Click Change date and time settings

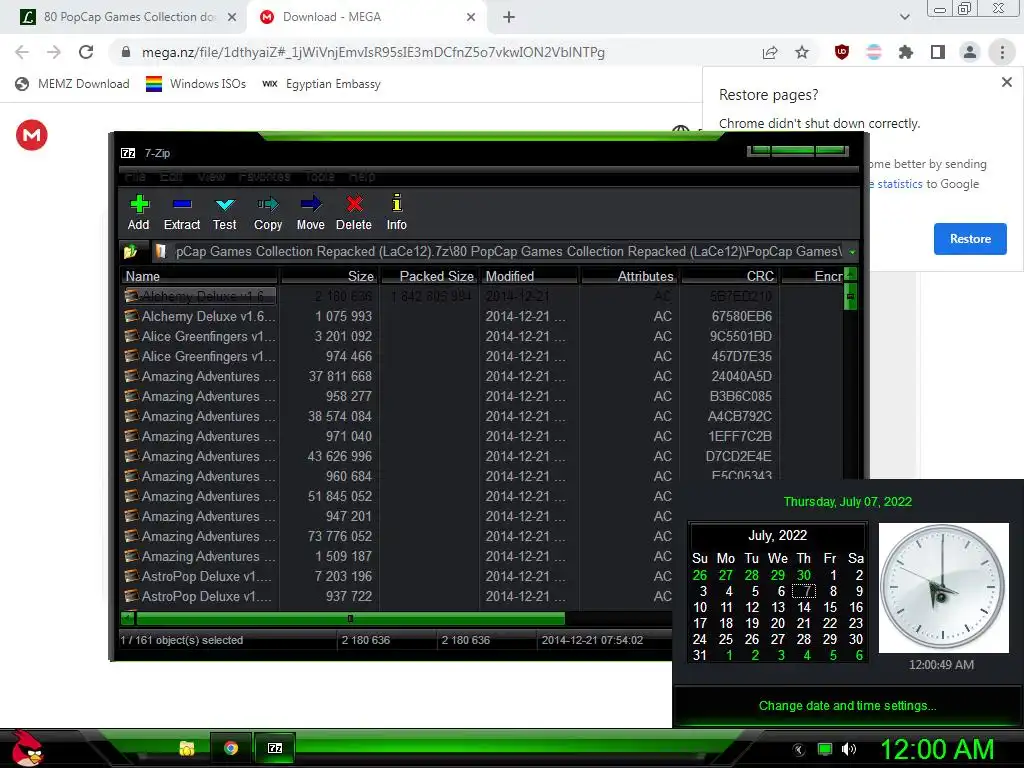[847, 705]
